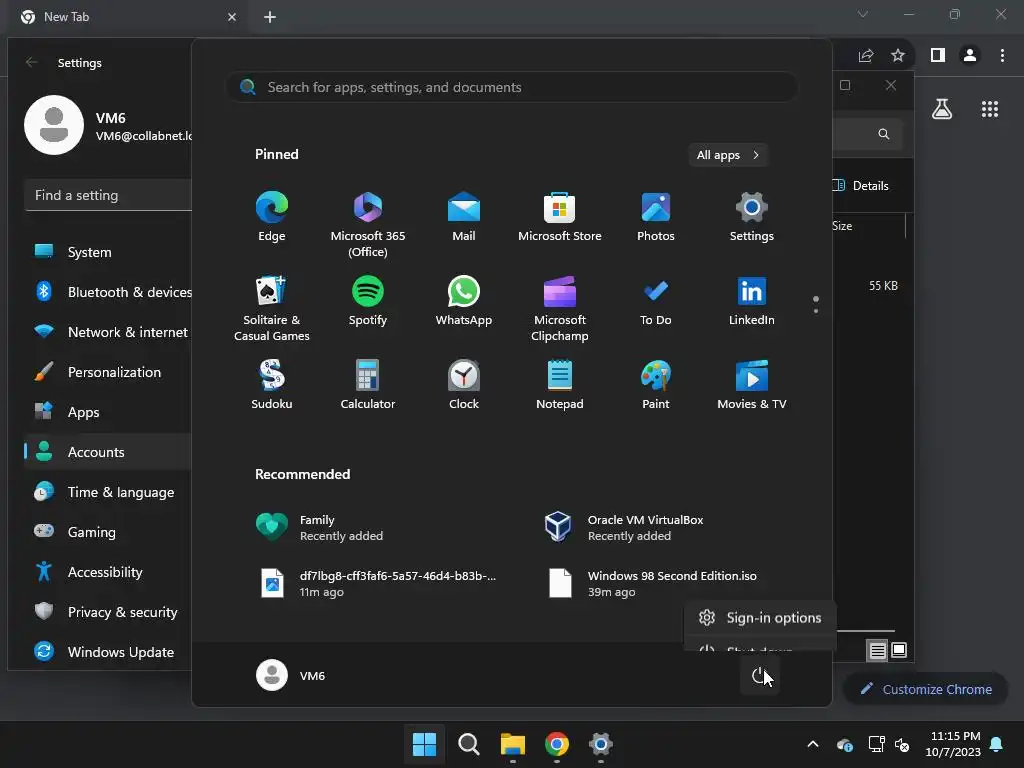Open Chrome Labs flask icon
Screen dimensions: 1024x768
(x=942, y=109)
